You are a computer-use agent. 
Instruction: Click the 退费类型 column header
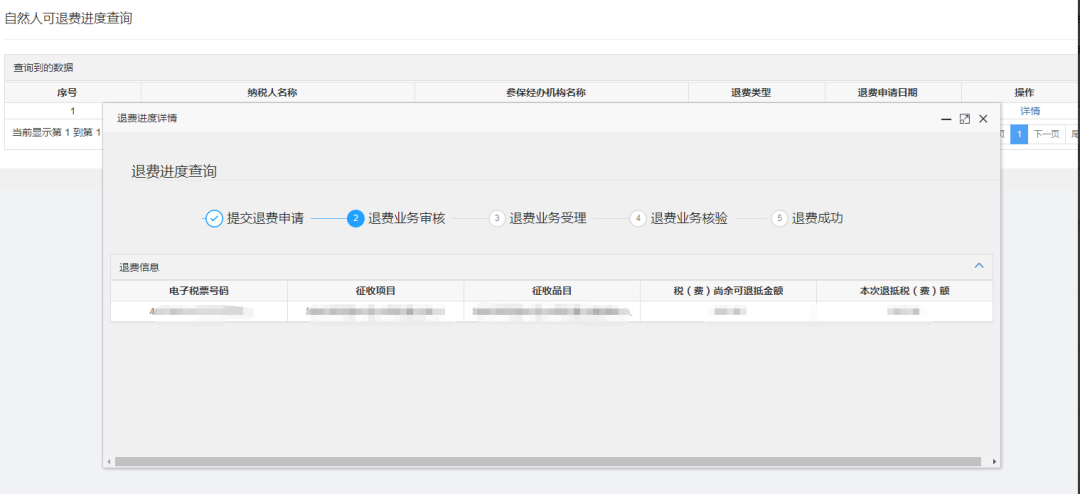pyautogui.click(x=756, y=92)
